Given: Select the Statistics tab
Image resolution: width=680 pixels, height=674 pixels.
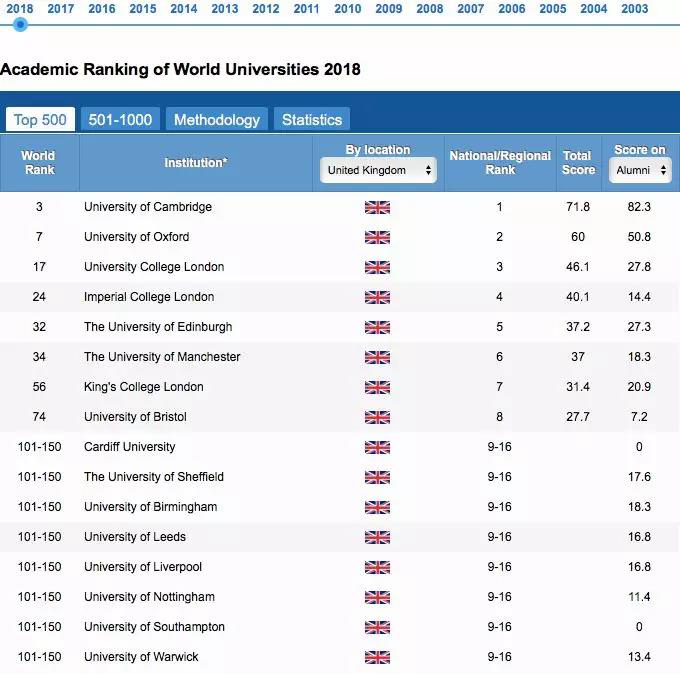Looking at the screenshot, I should click(x=311, y=120).
